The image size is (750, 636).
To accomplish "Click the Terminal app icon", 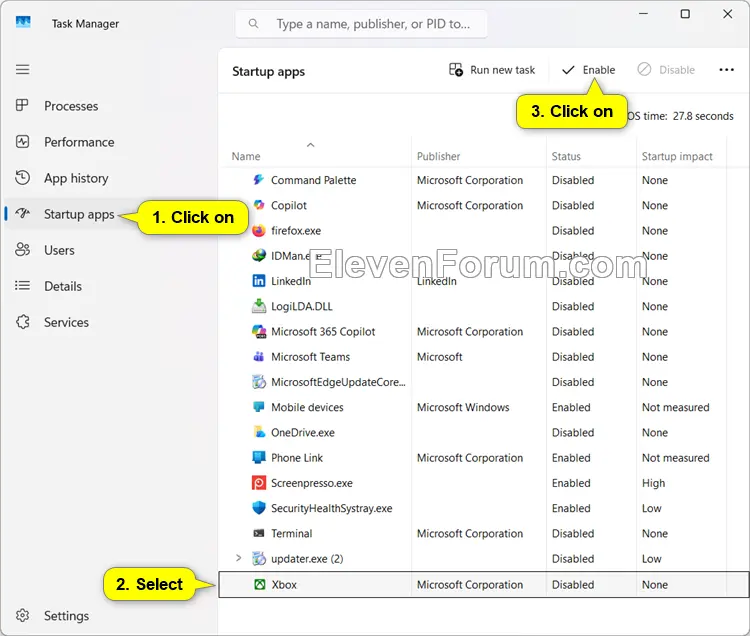I will pos(259,533).
